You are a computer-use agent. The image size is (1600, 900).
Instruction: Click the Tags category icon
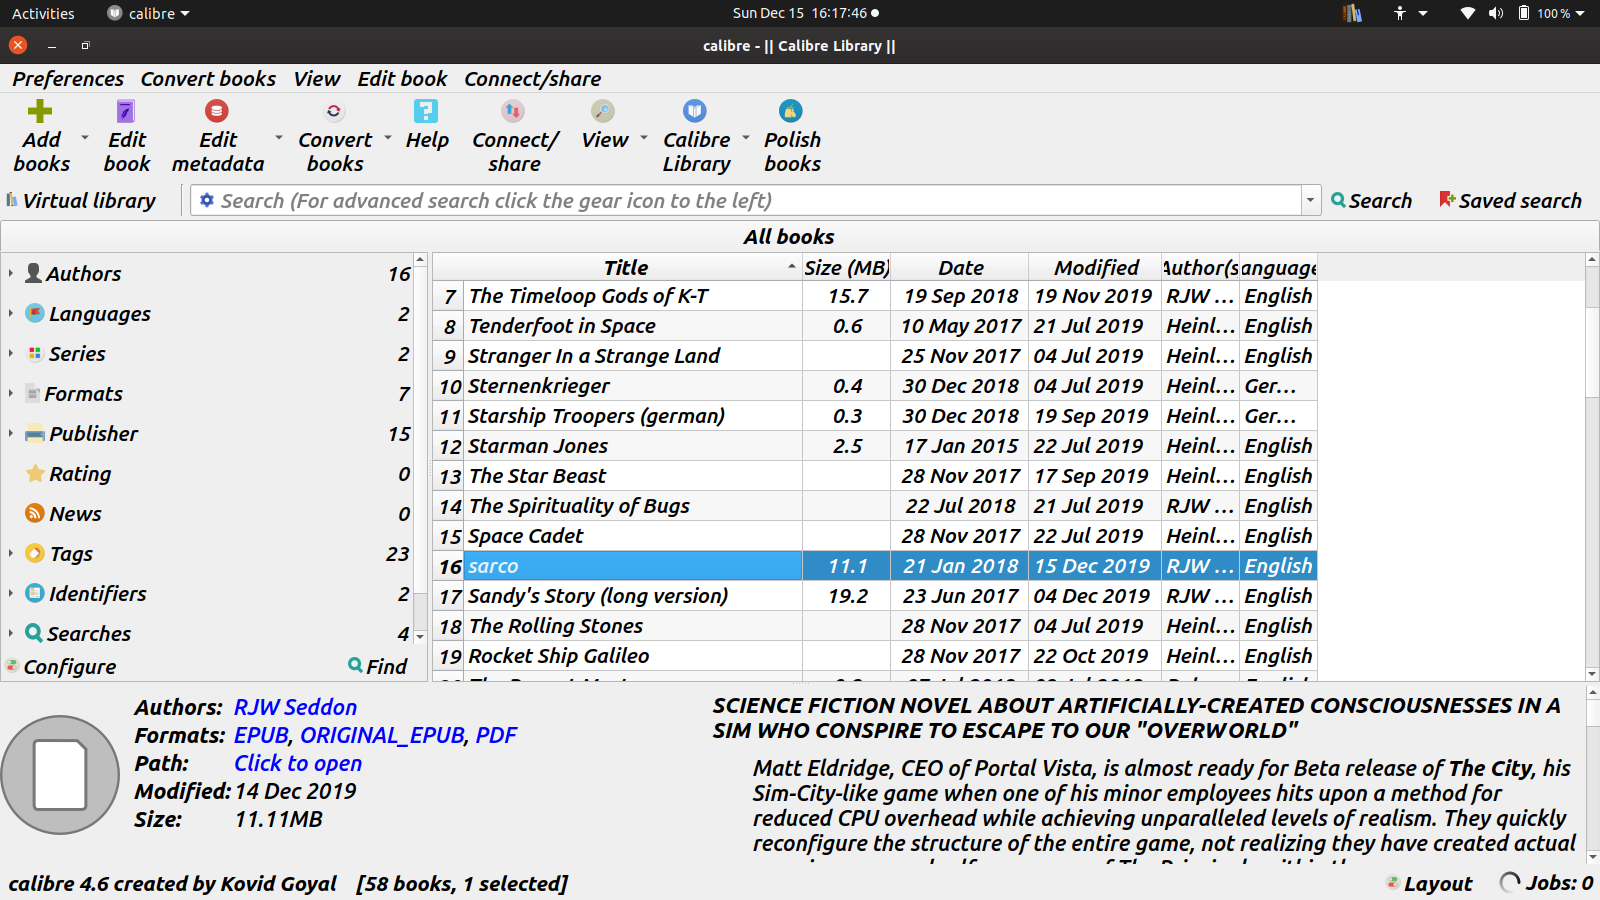[x=35, y=553]
